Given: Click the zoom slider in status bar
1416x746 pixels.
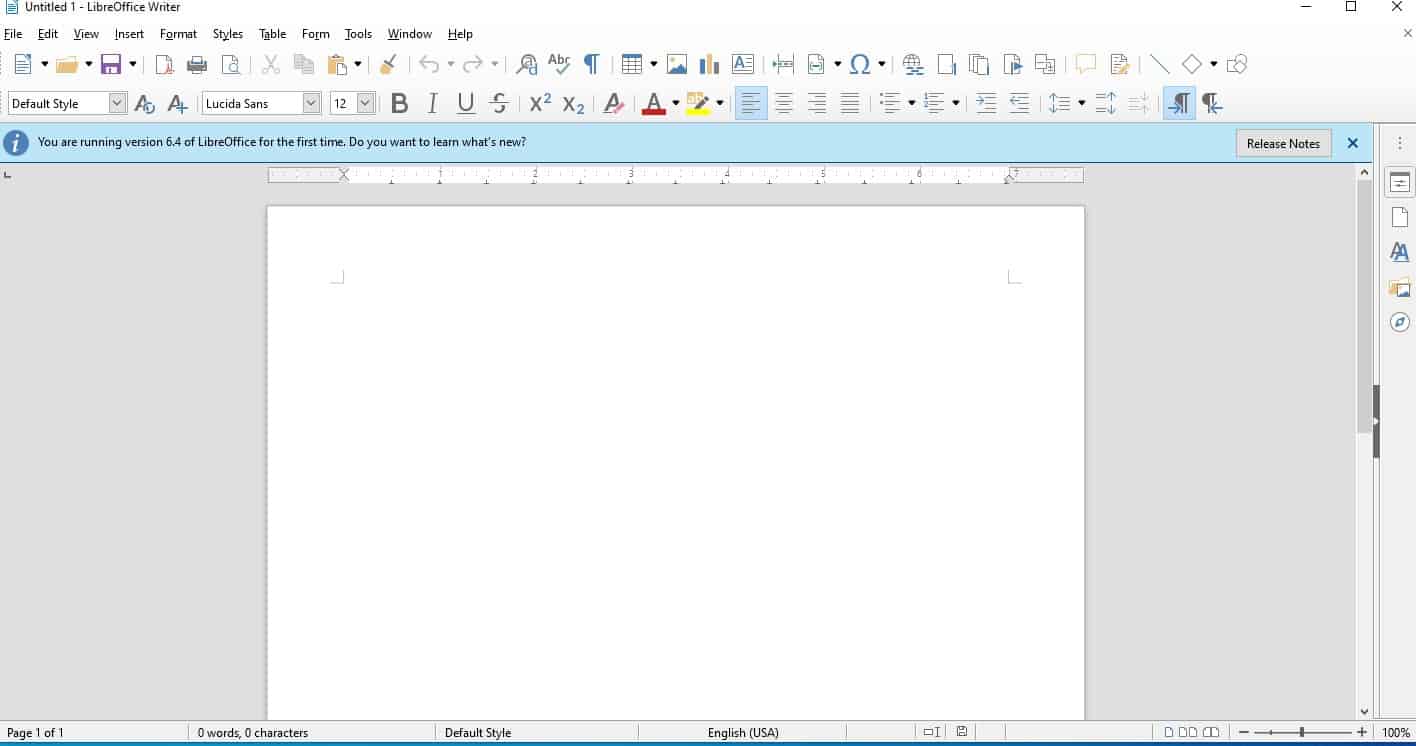Looking at the screenshot, I should point(1301,733).
